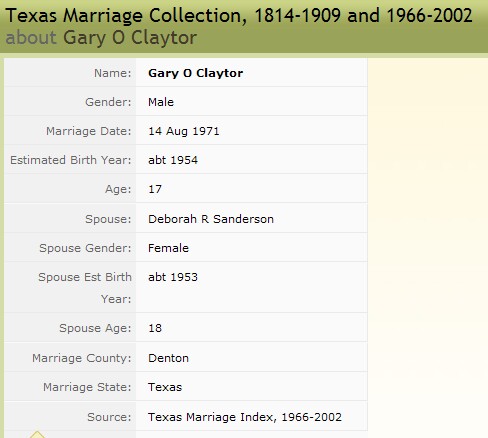Click the marriage date 14 Aug 1971
This screenshot has height=438, width=488.
coord(184,131)
